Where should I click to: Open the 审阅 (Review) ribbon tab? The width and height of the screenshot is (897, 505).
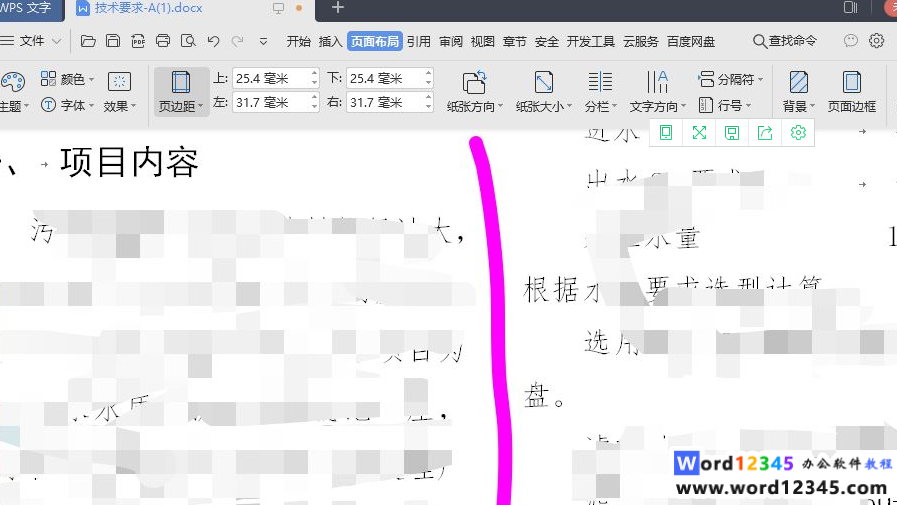(x=450, y=41)
